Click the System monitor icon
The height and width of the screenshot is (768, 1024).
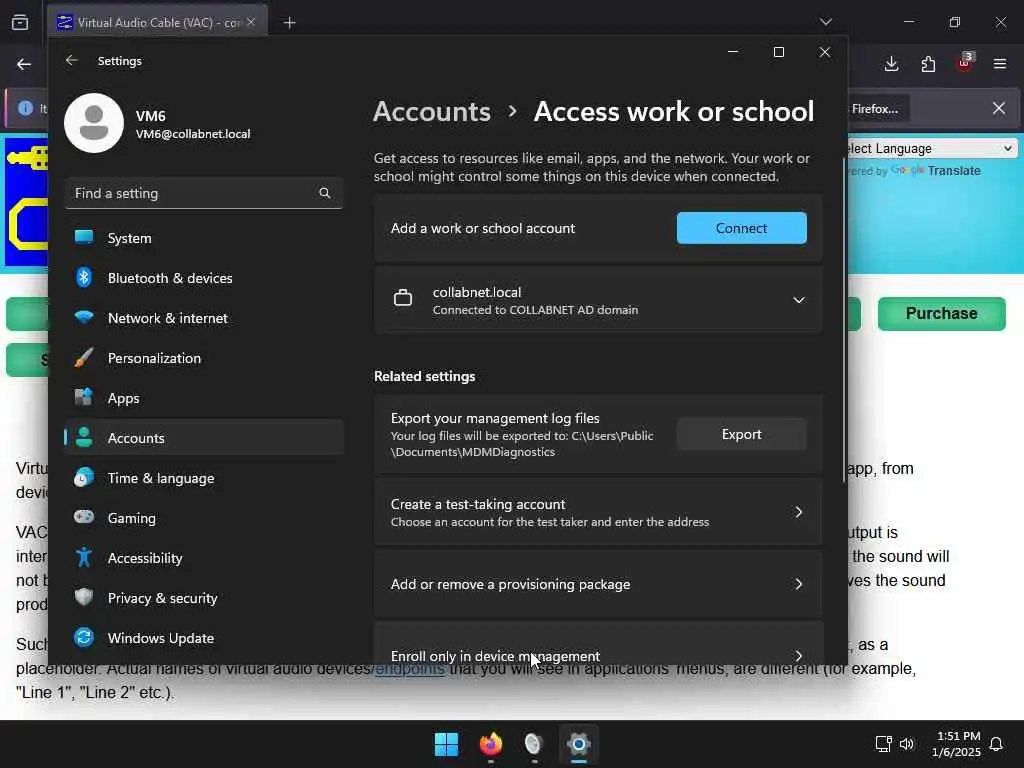(x=84, y=237)
